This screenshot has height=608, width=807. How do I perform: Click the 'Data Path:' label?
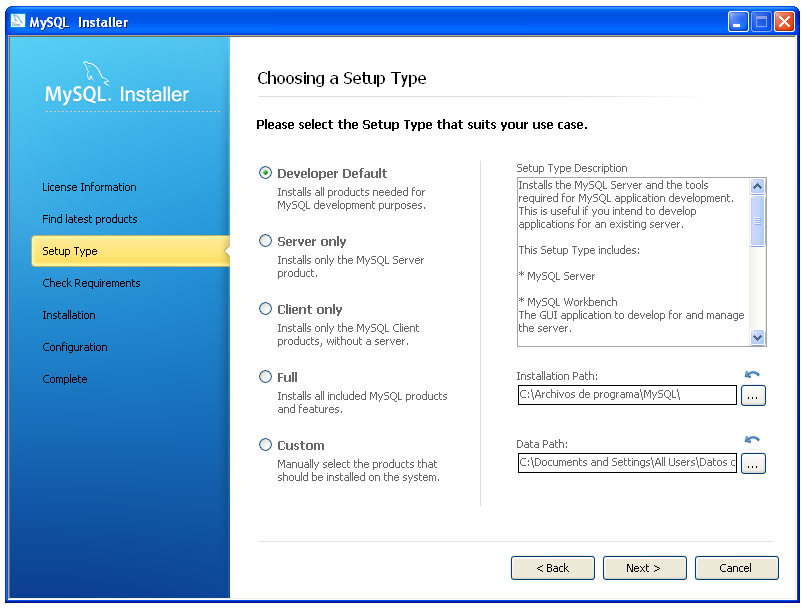[542, 444]
